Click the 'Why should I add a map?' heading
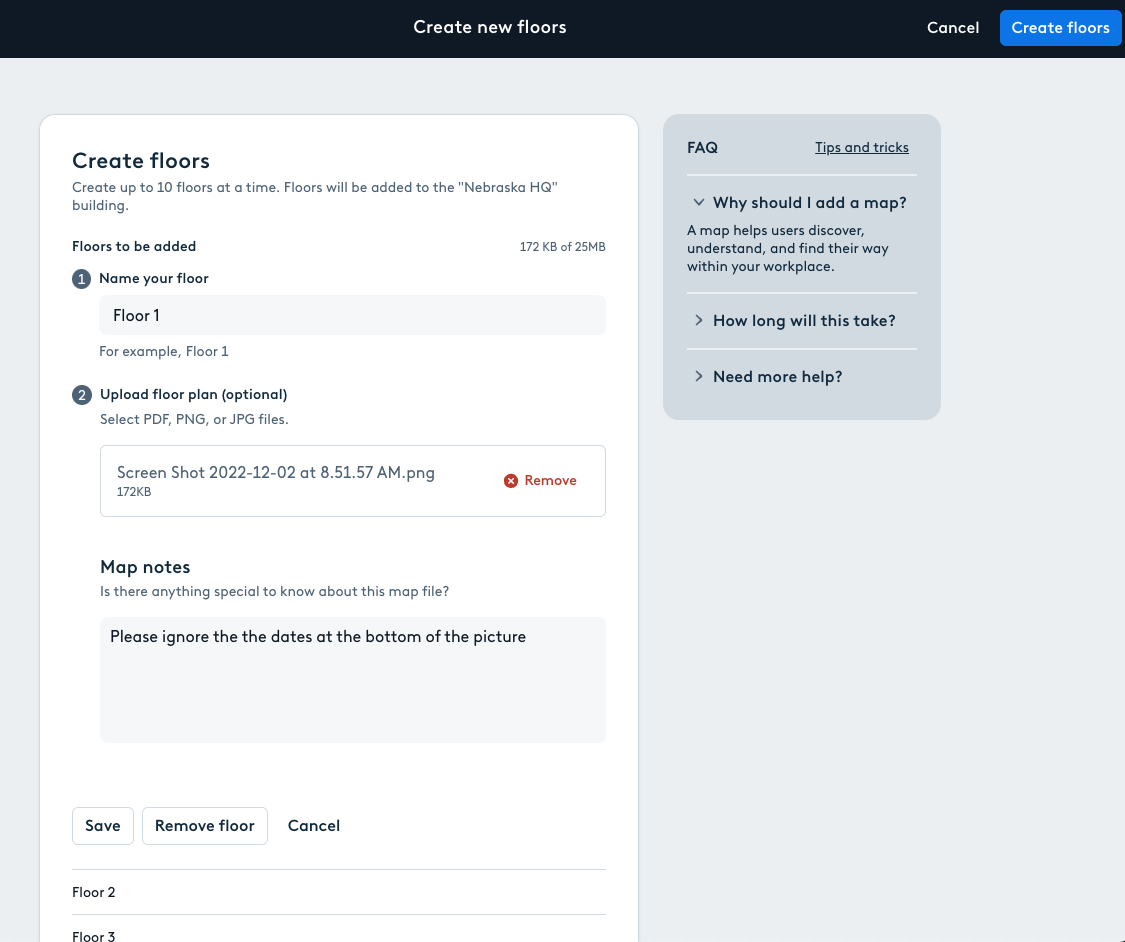Screen dimensions: 1125x942 tap(809, 202)
